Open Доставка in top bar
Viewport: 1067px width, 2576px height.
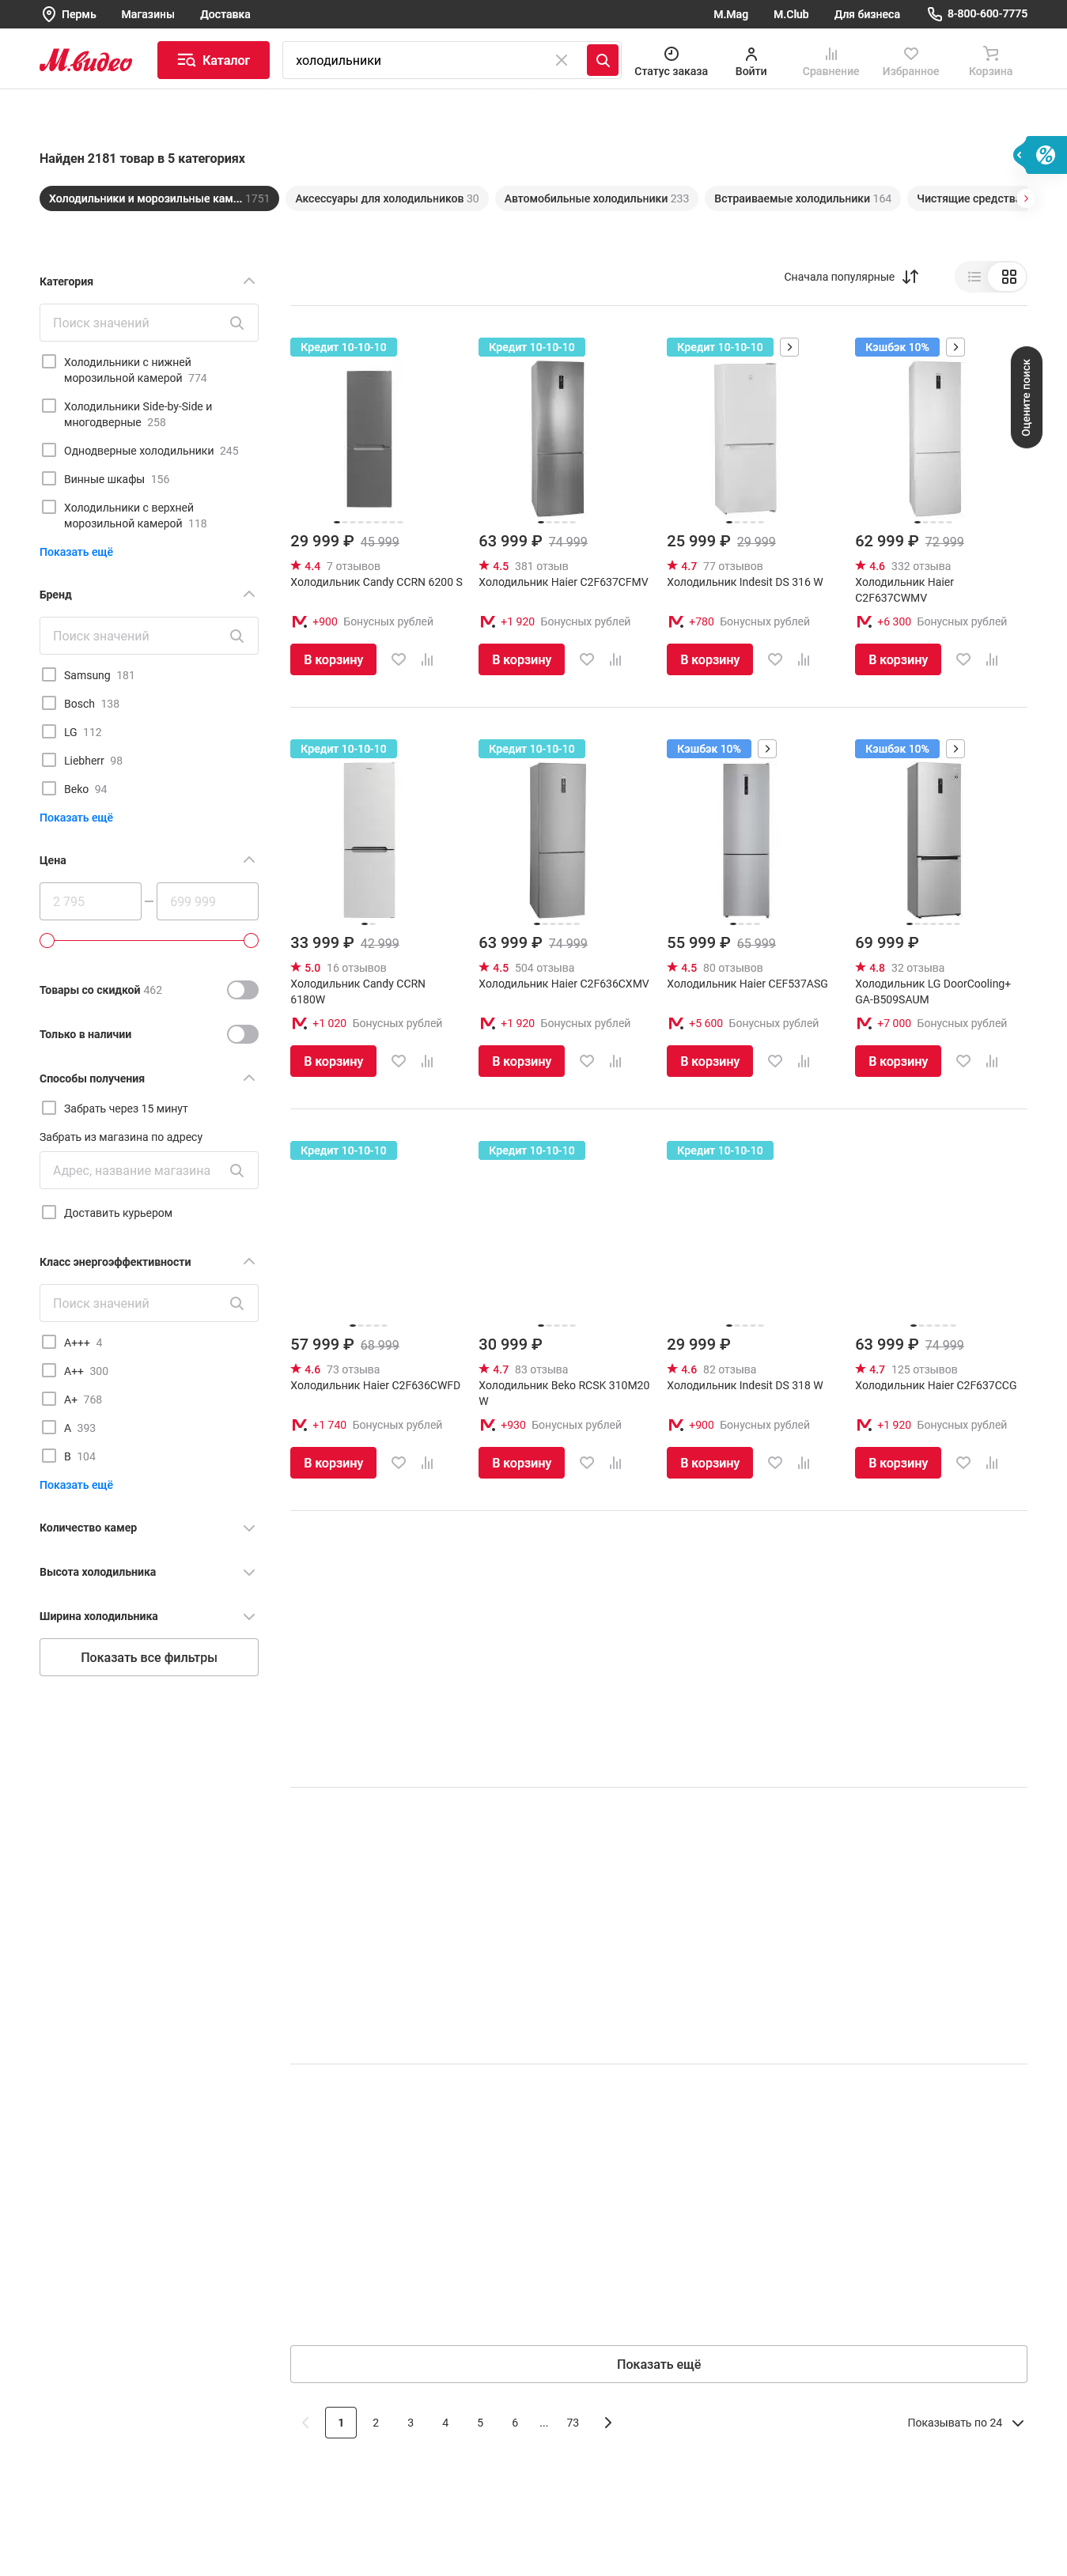coord(225,14)
